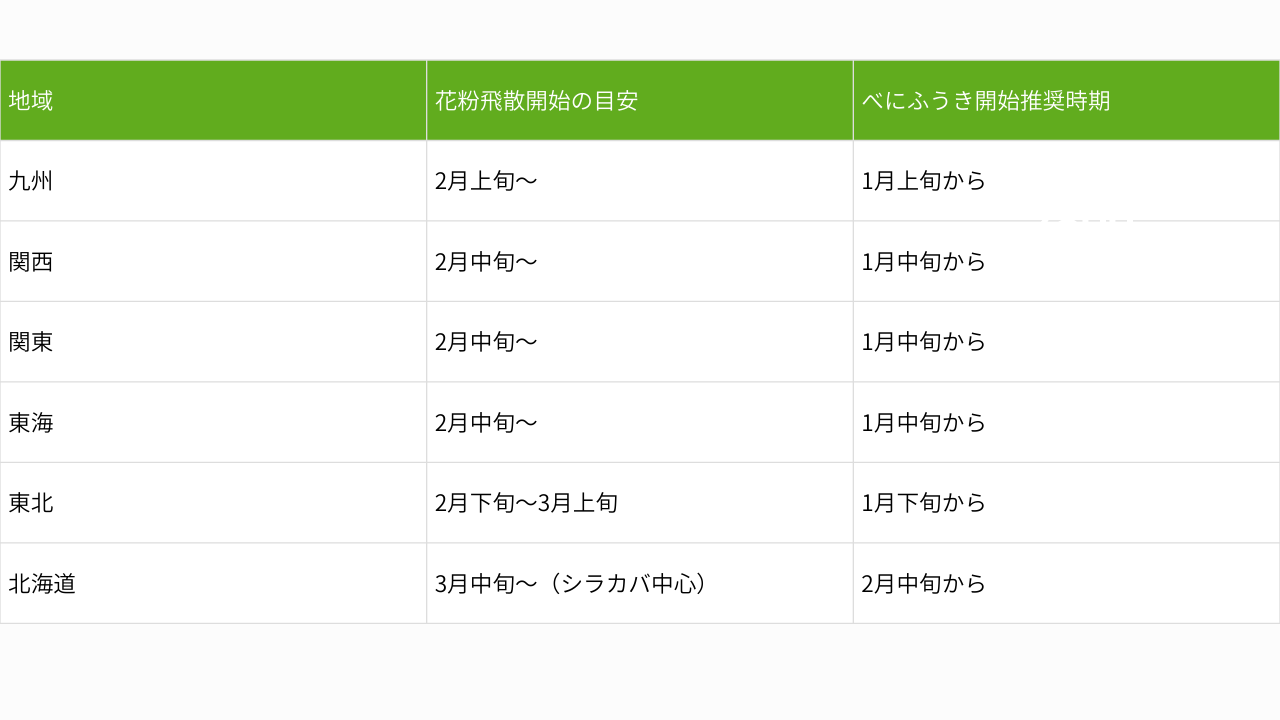Click the 2月上旬〜 pollen start cell

coord(486,181)
